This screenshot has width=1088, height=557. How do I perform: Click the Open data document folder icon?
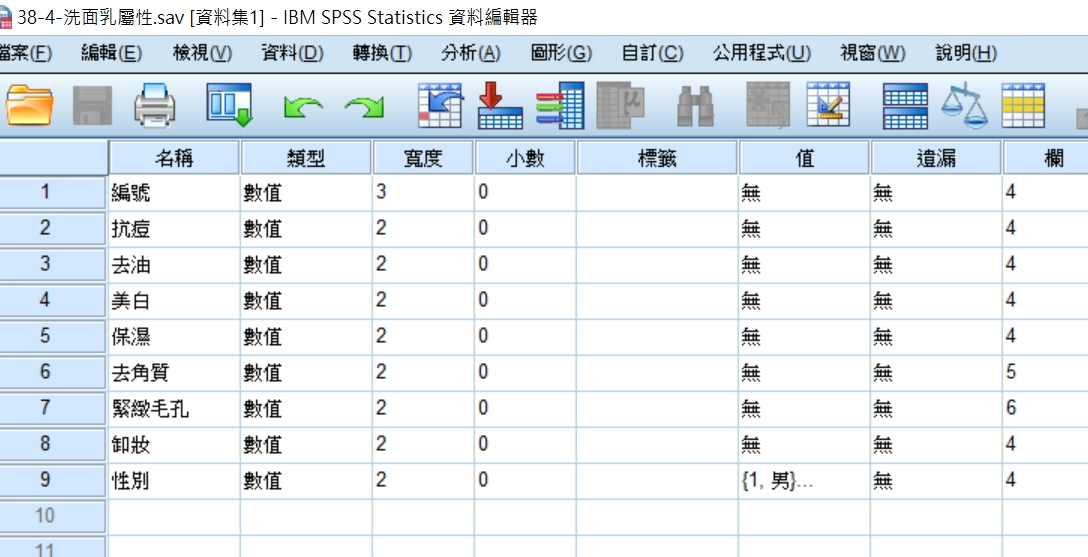[30, 104]
